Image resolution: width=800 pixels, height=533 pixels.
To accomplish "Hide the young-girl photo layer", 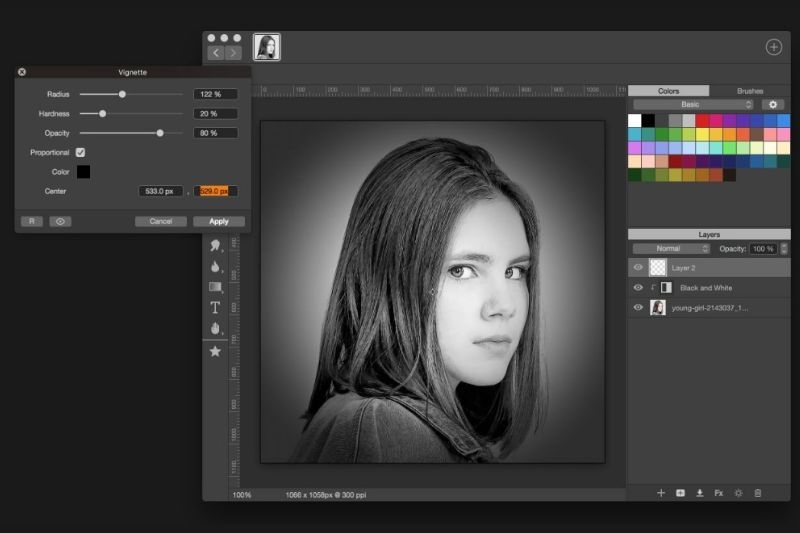I will point(638,308).
